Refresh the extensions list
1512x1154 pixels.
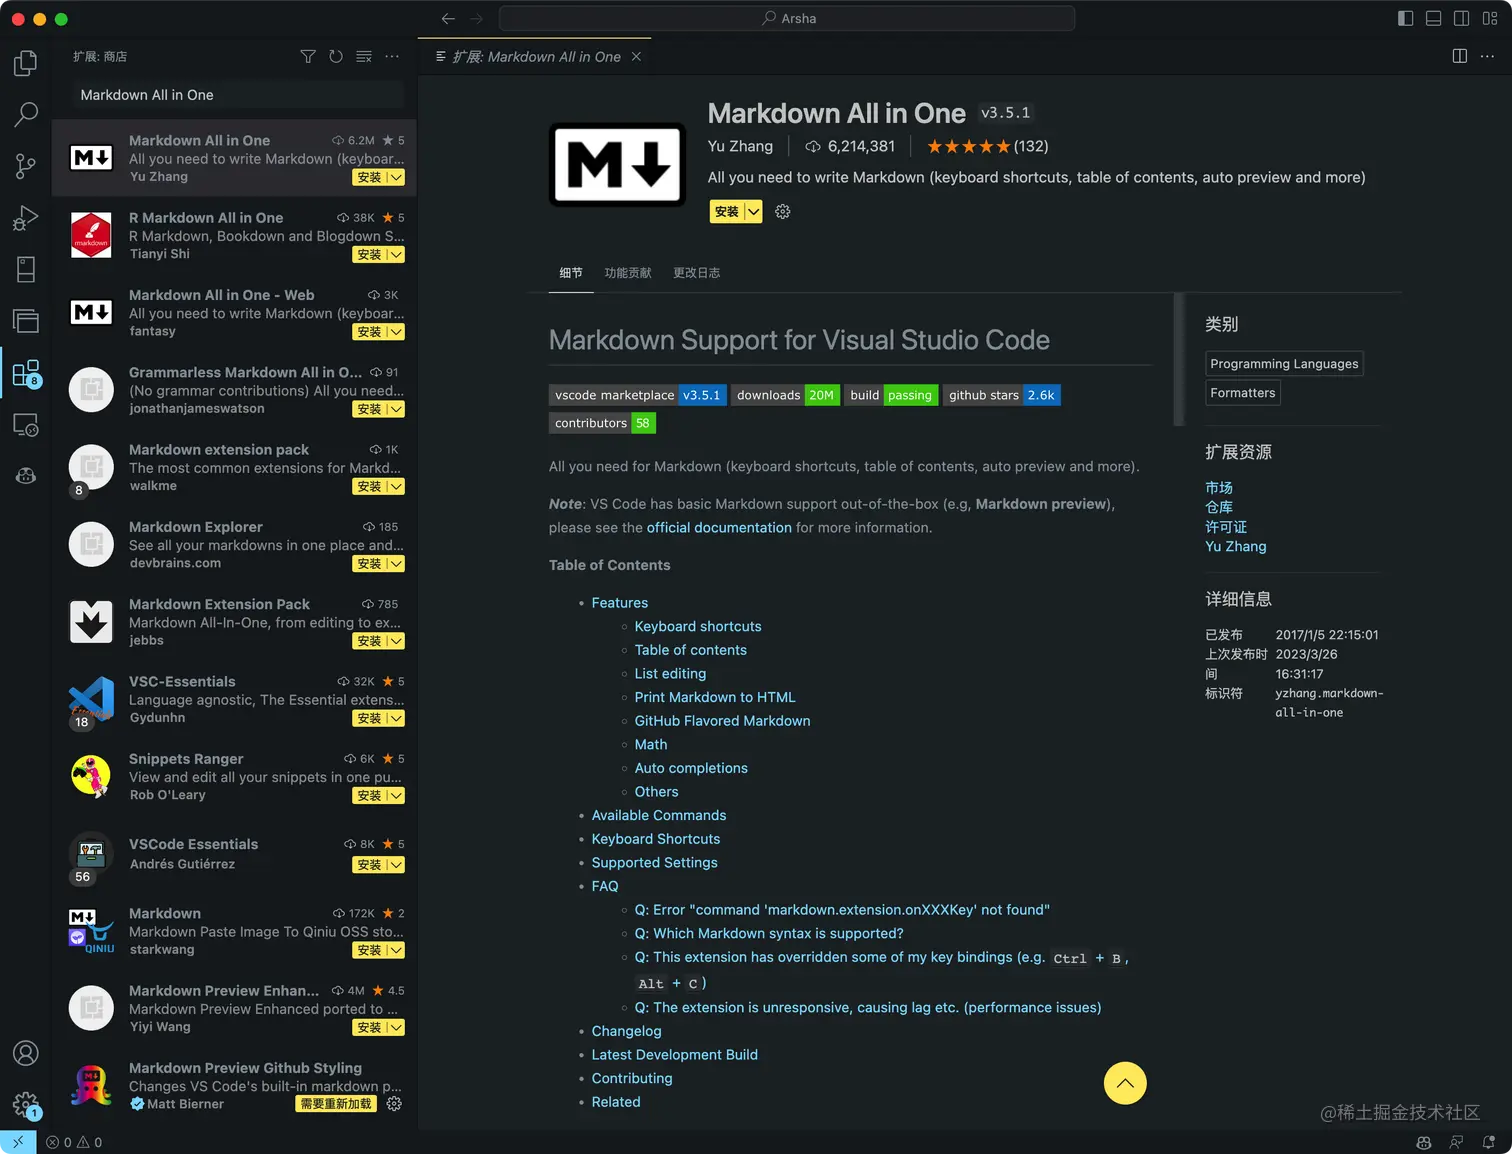336,57
